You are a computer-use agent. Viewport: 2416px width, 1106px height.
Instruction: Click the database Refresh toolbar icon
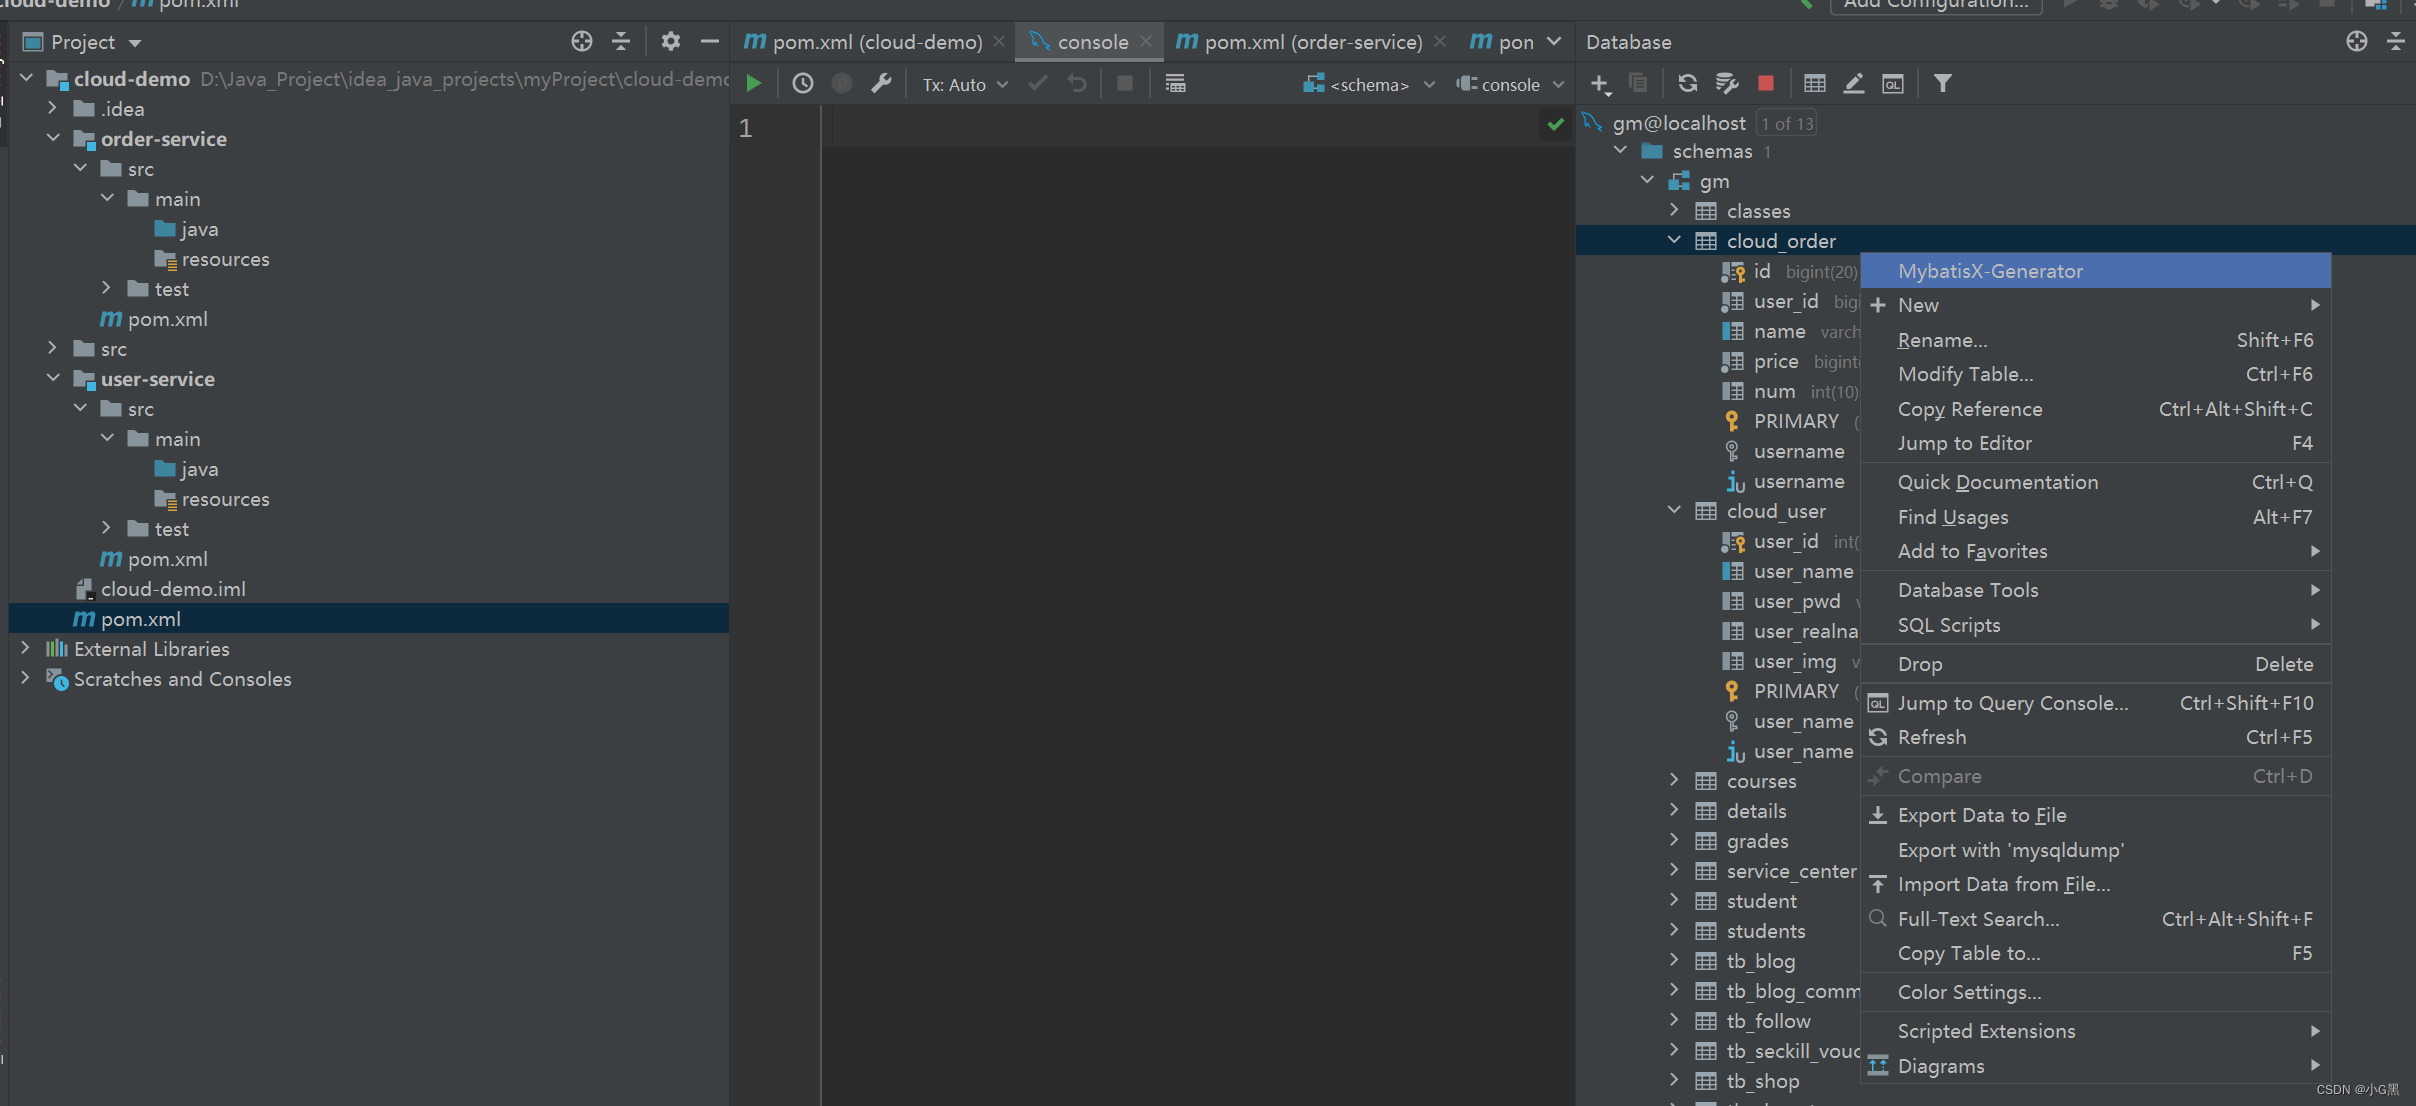click(x=1688, y=84)
